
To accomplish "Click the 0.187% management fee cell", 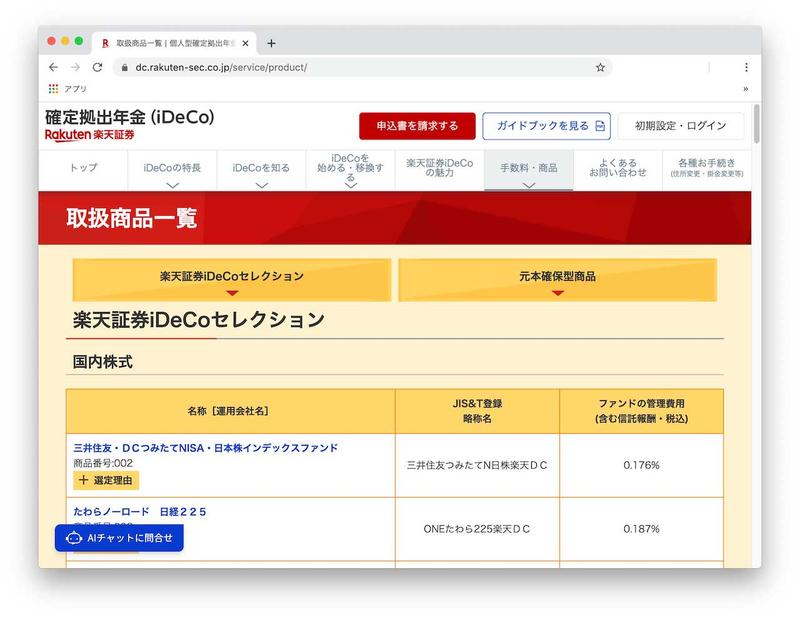I will (641, 529).
